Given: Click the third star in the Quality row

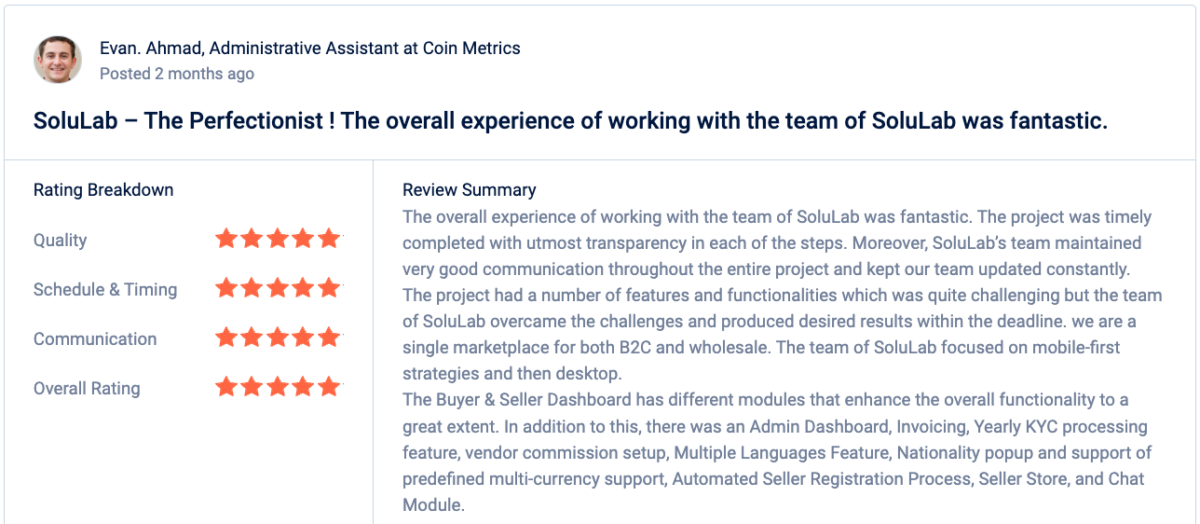Looking at the screenshot, I should tap(278, 239).
